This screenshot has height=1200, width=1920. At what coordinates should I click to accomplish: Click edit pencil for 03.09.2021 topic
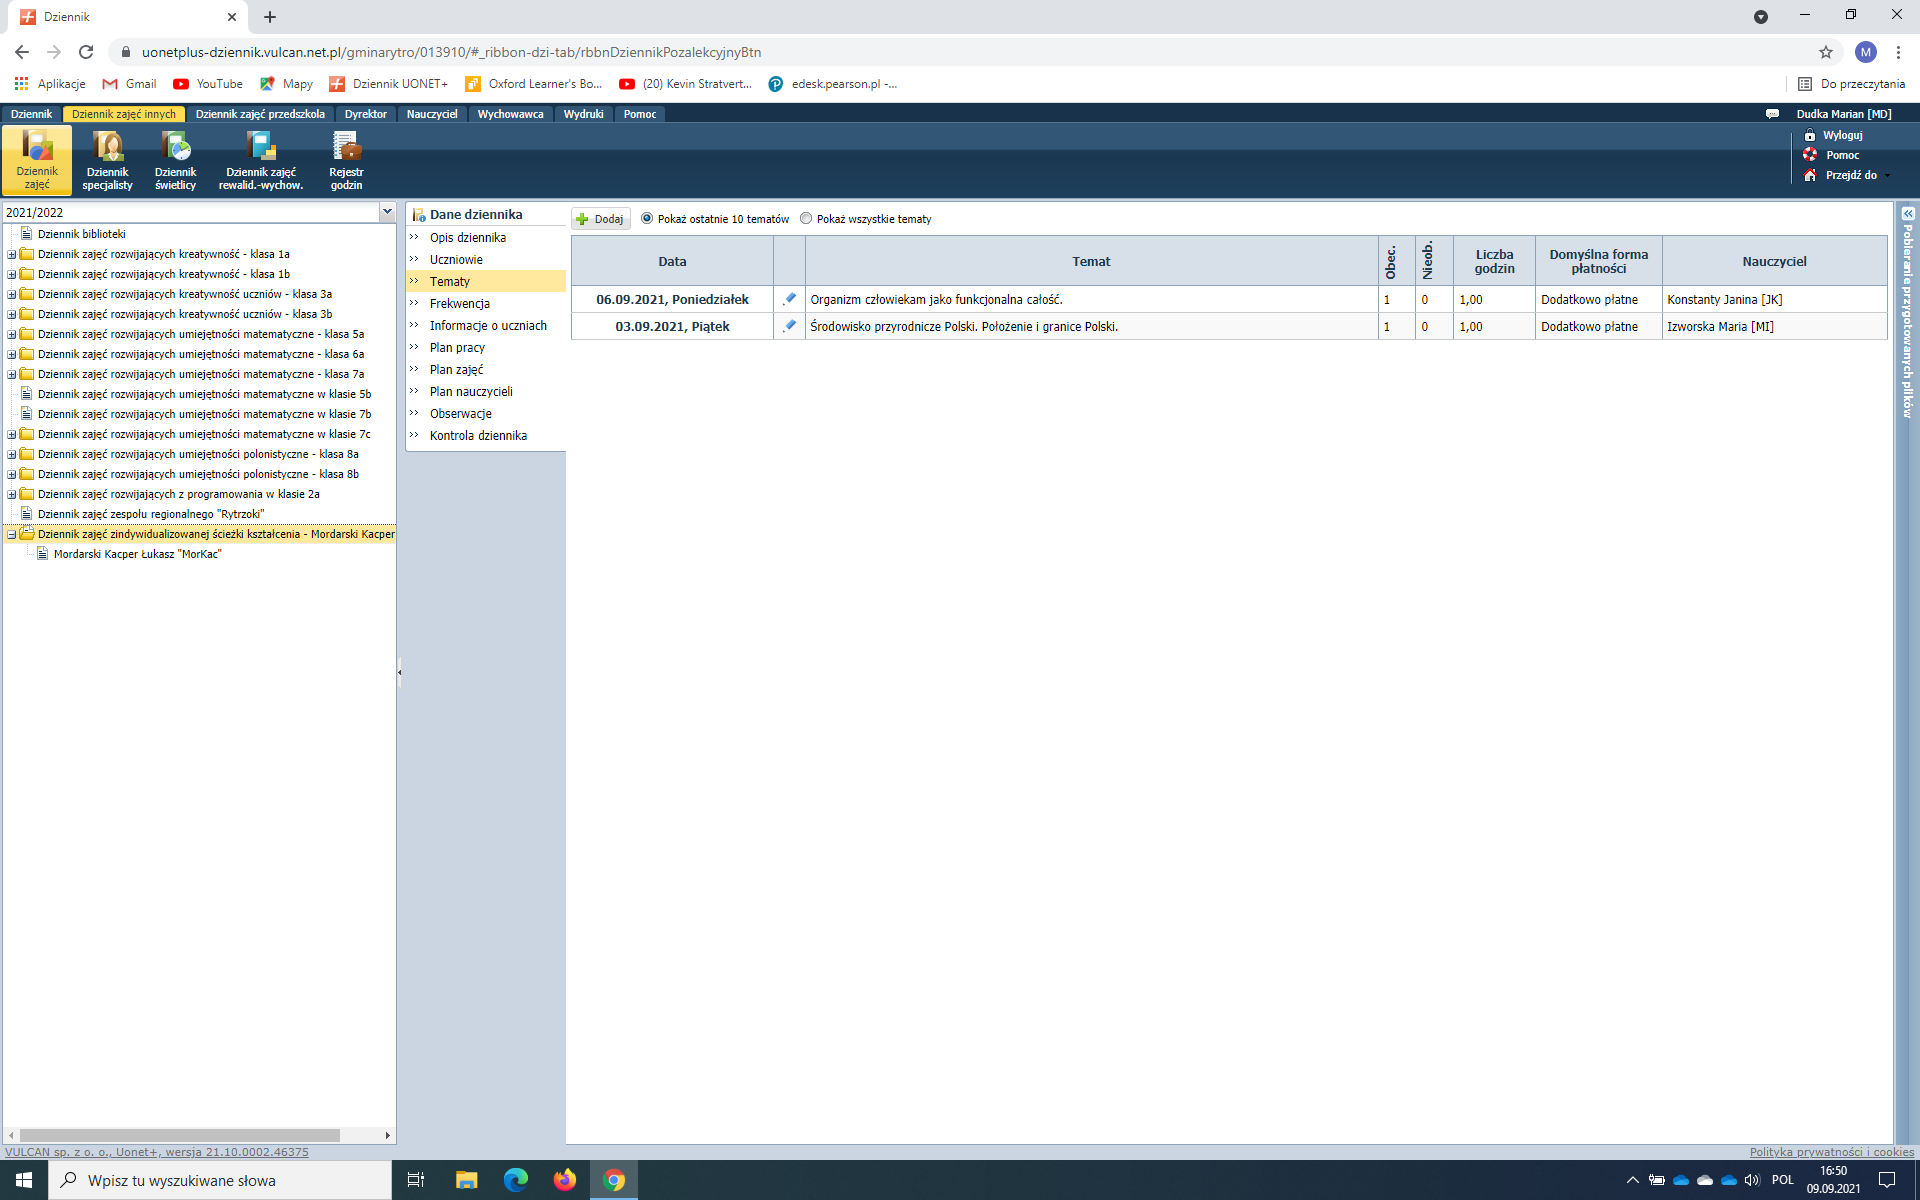click(789, 326)
